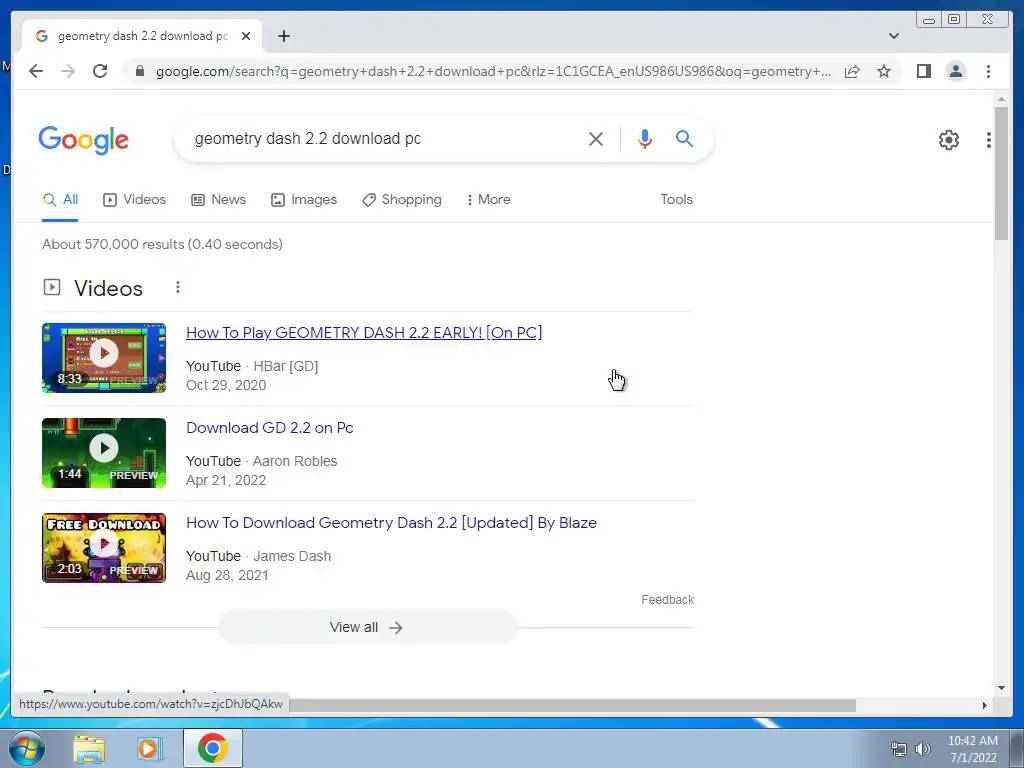Click the horizontal scrollbar thumb

click(x=571, y=705)
